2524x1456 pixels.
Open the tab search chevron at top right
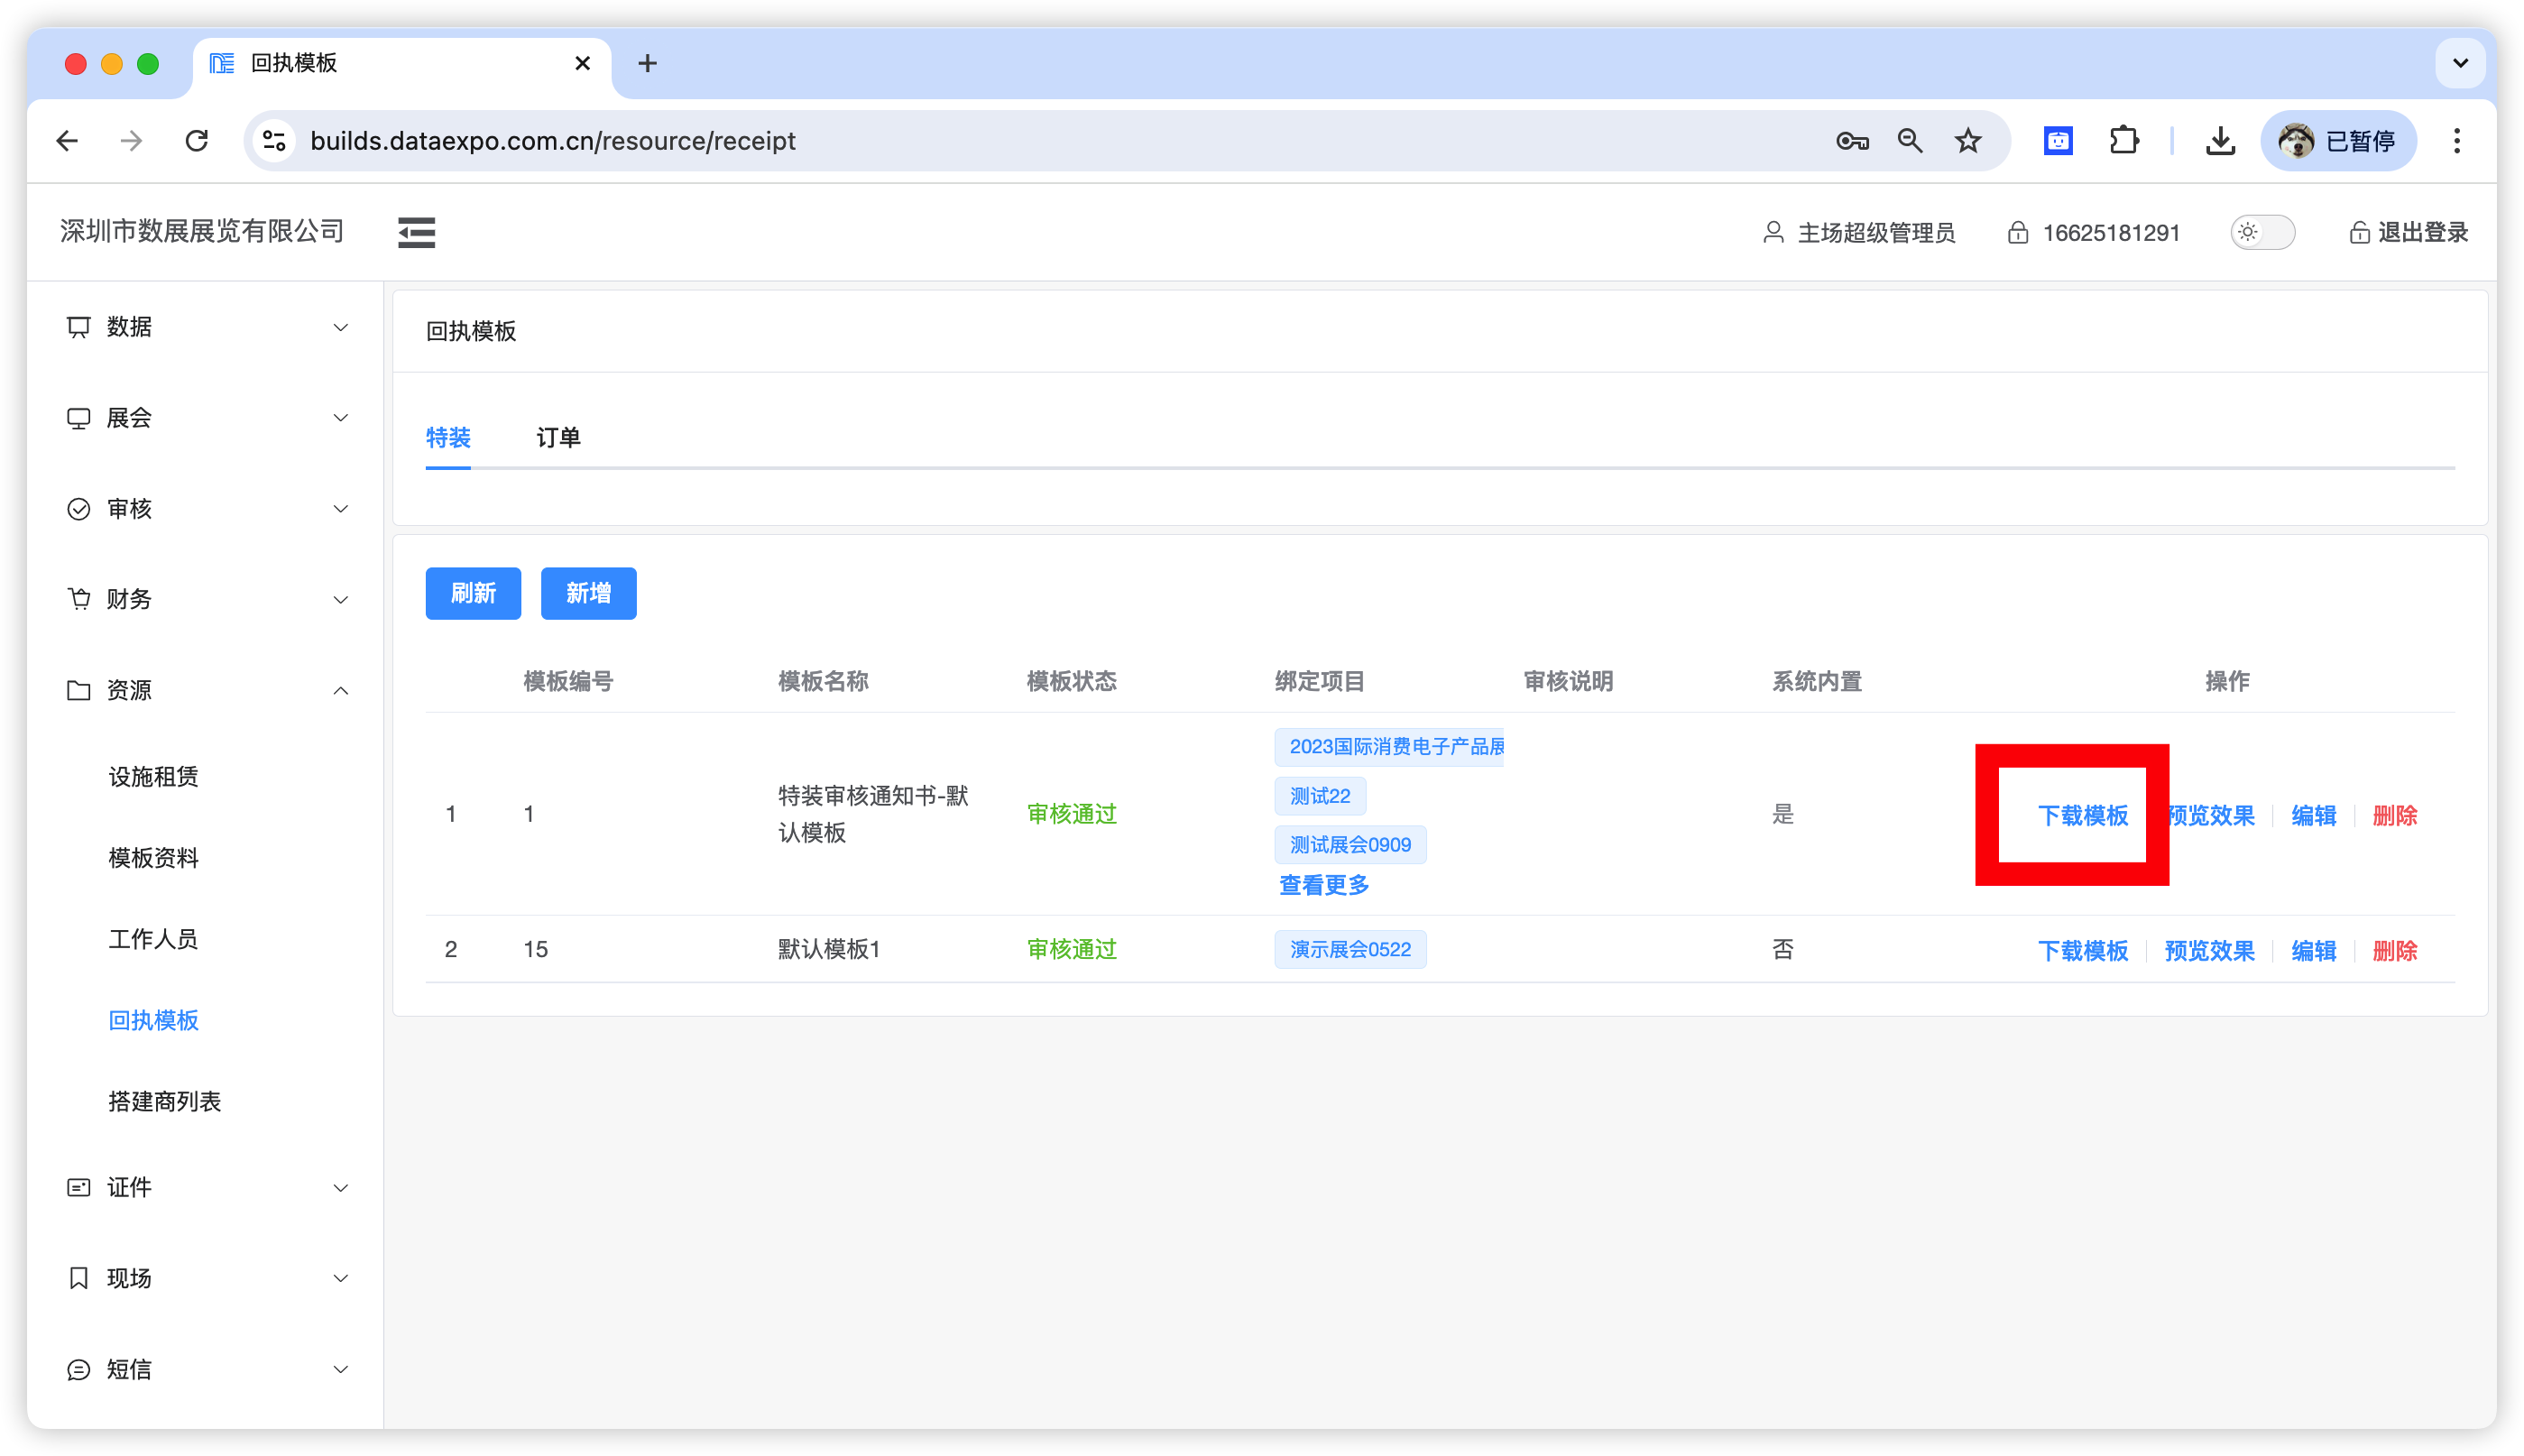2461,63
